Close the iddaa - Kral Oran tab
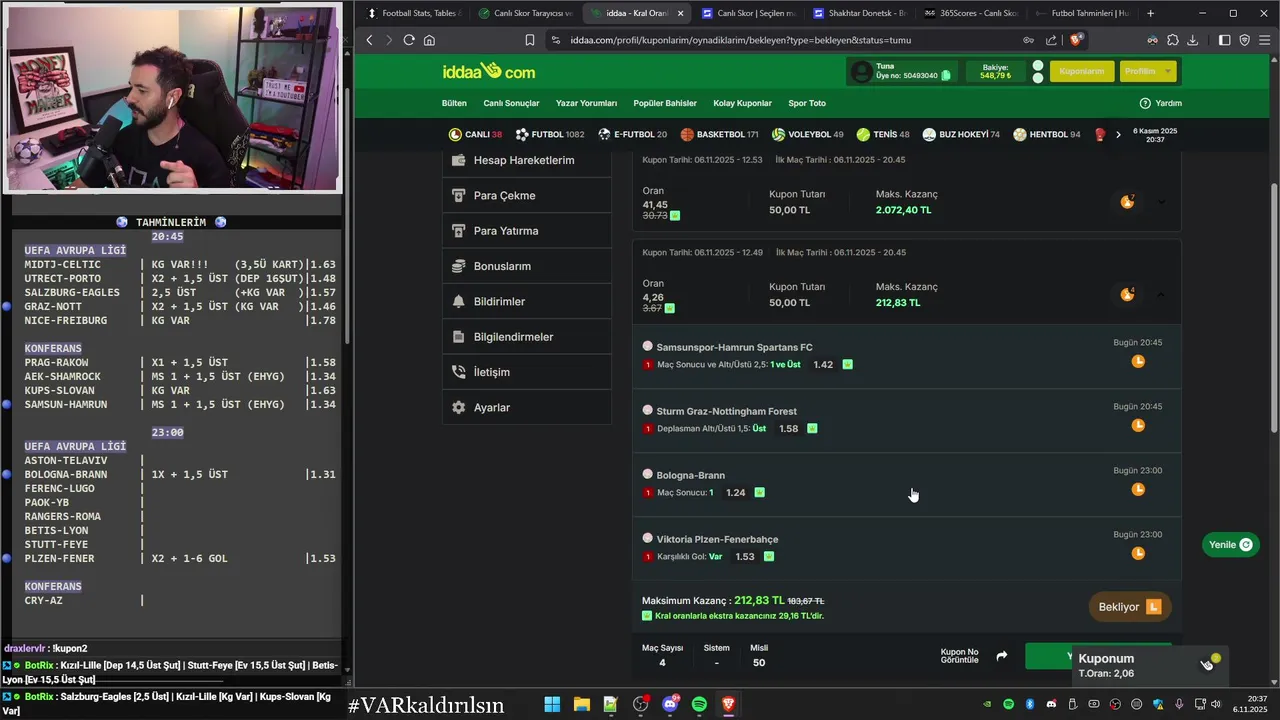 681,13
